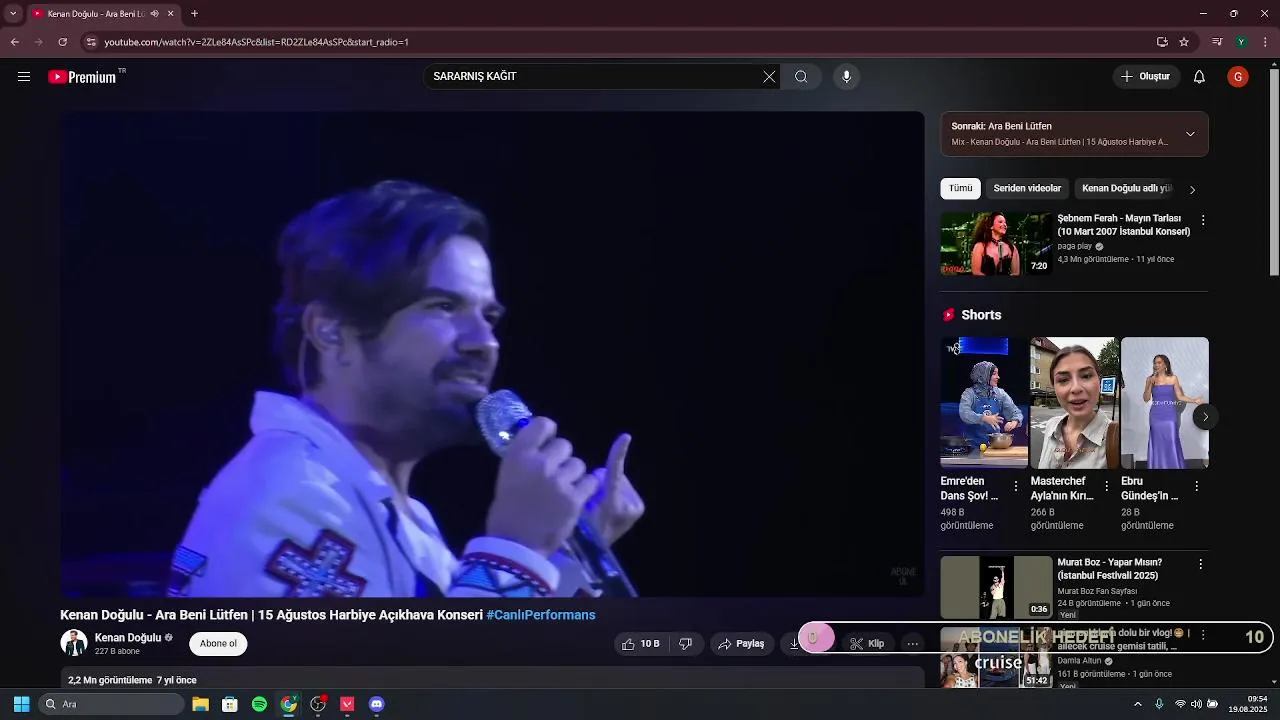1280x720 pixels.
Task: Click the search magnifier button
Action: coord(801,77)
